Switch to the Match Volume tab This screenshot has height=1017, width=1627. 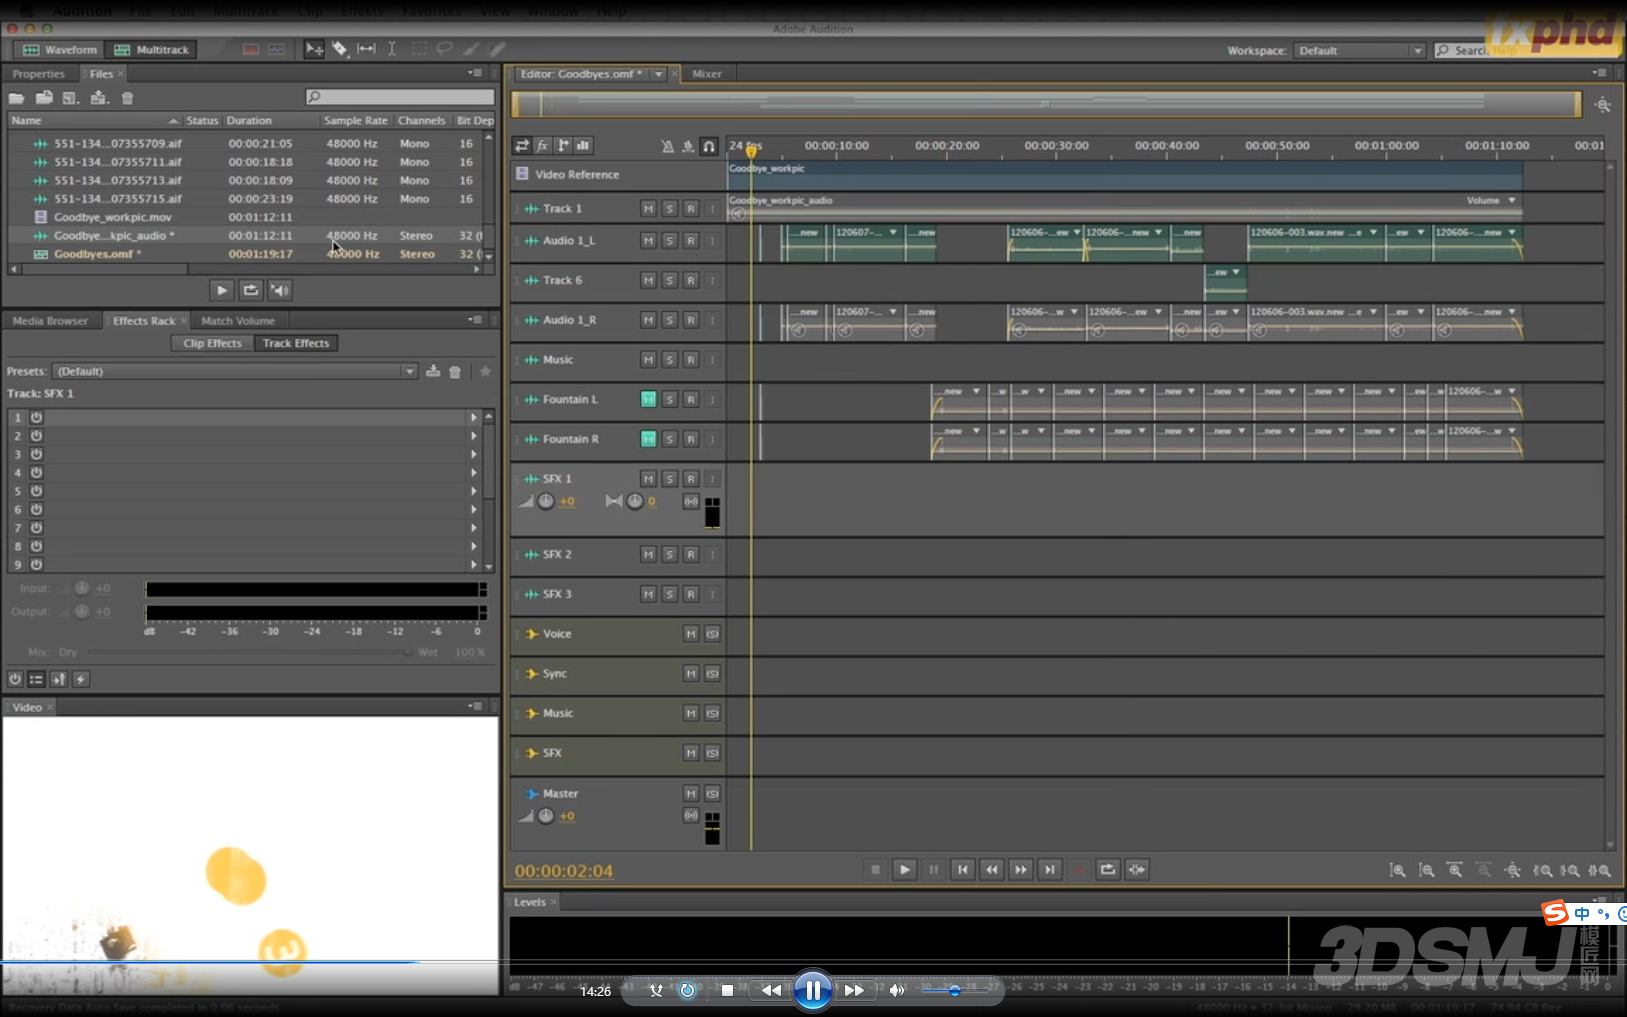click(x=238, y=321)
